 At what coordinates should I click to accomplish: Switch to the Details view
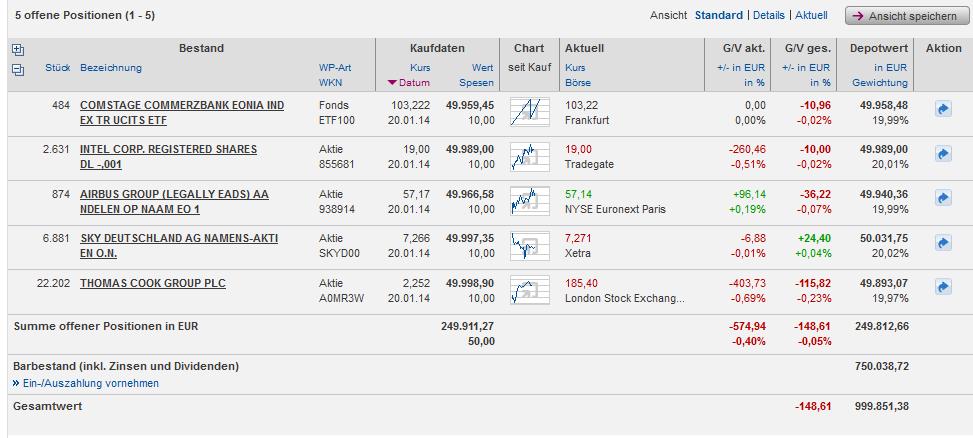click(x=768, y=16)
